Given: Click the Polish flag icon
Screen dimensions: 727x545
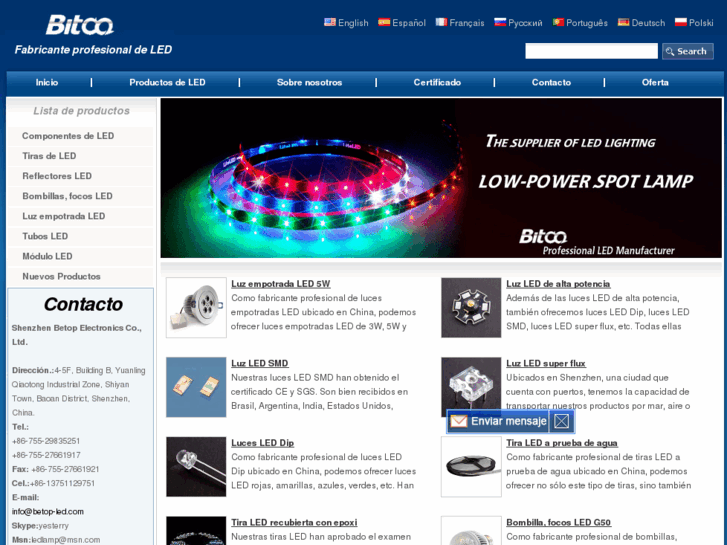Looking at the screenshot, I should tap(681, 22).
